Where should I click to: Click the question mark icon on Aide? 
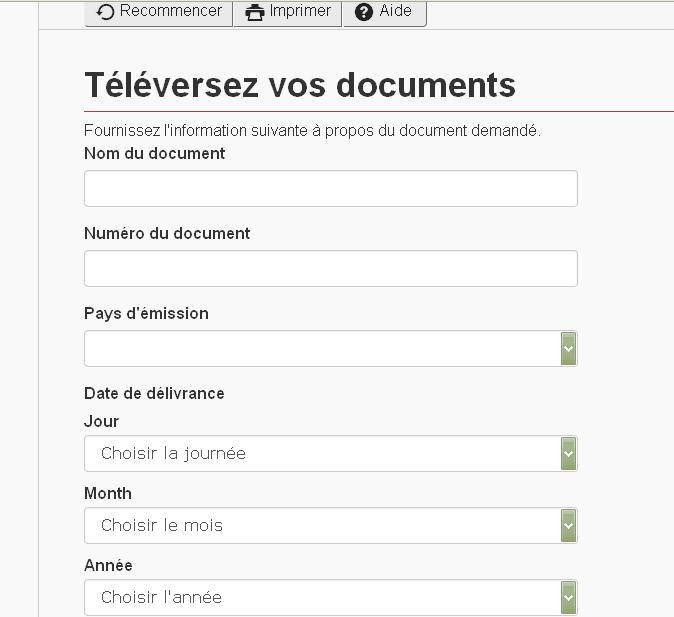click(364, 12)
